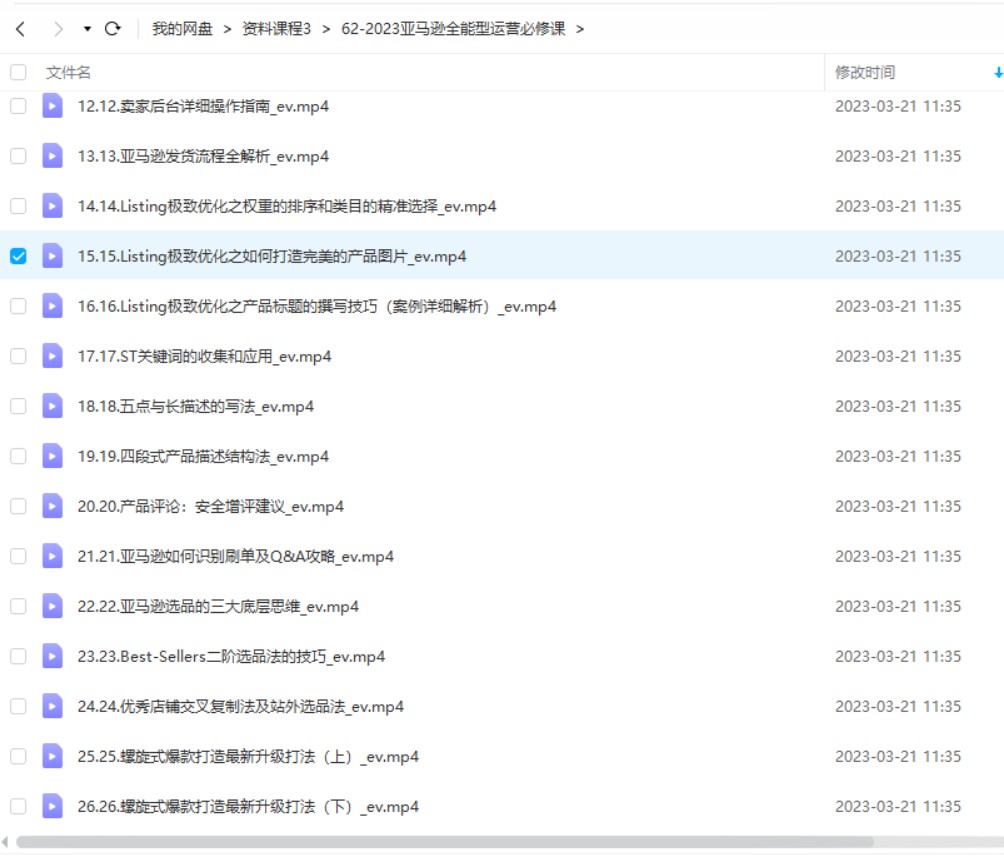Click horizontal scrollbar thumb at bottom

pos(445,842)
